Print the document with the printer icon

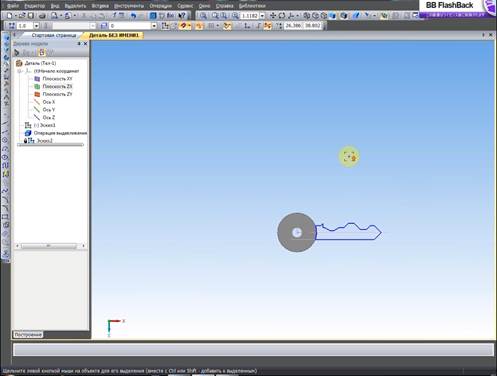(42, 15)
